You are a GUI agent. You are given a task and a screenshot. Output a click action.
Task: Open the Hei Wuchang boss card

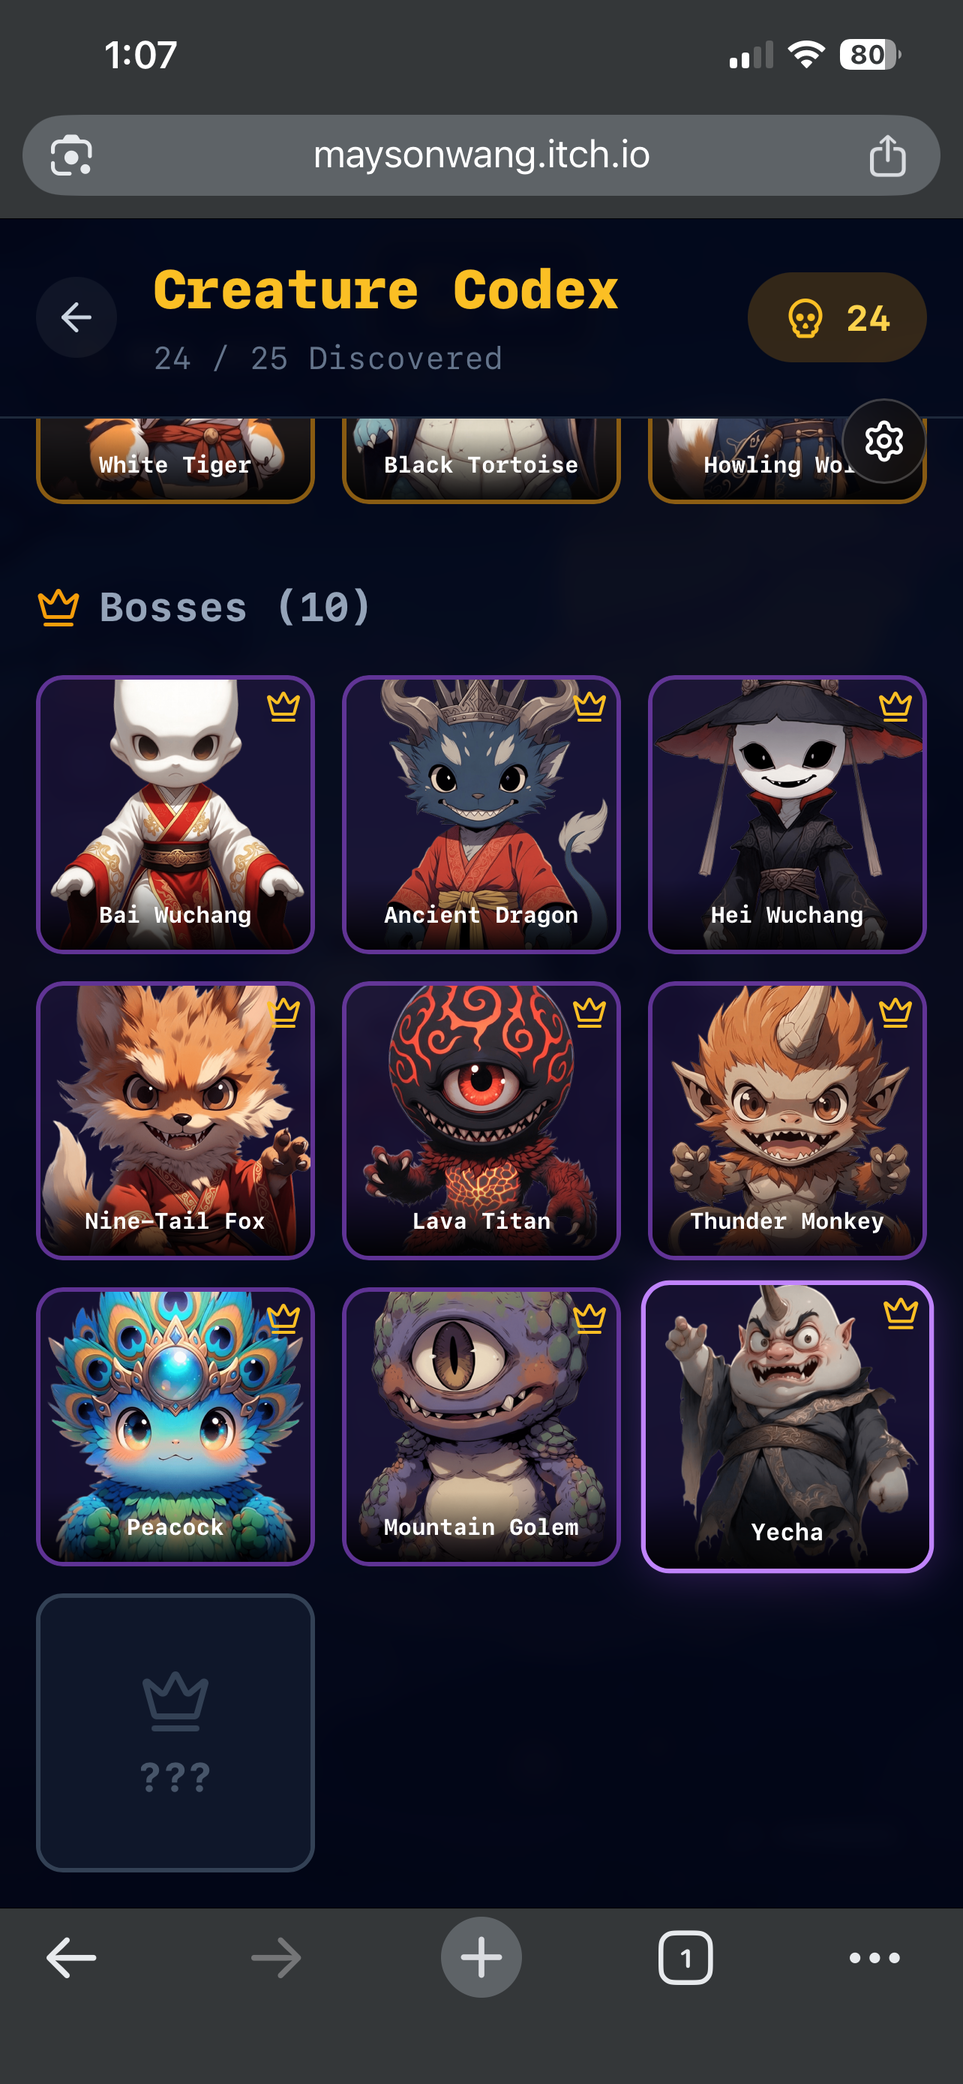[x=787, y=814]
